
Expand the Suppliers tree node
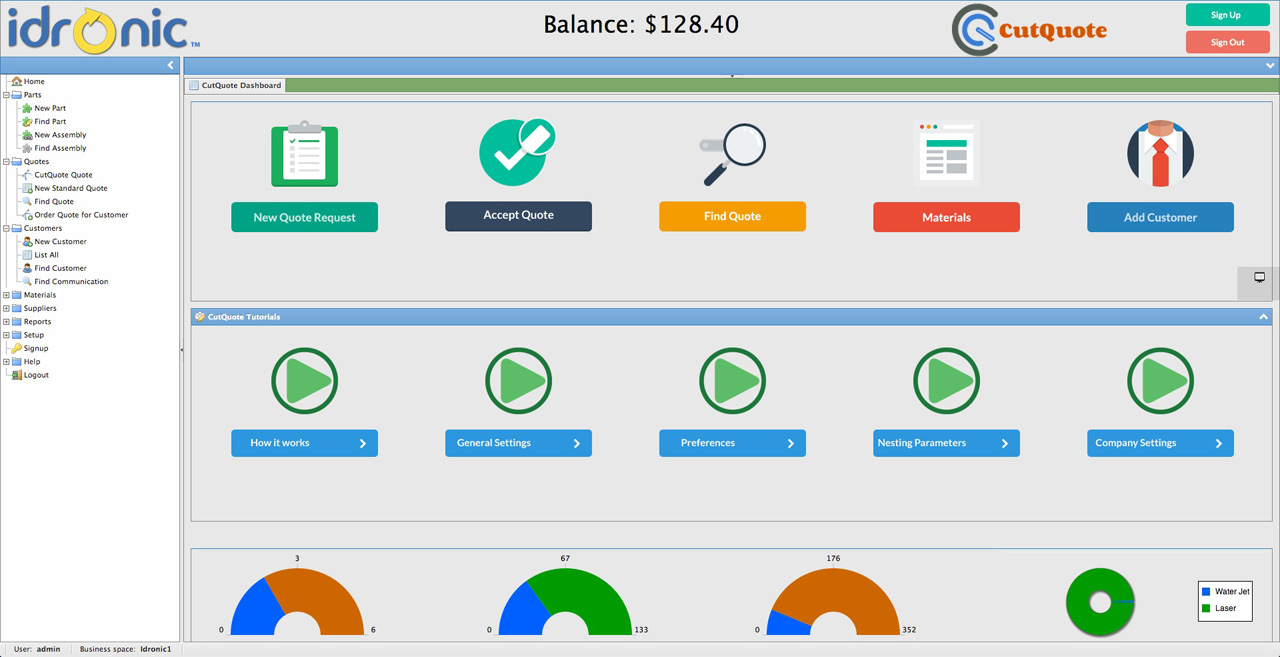6,308
